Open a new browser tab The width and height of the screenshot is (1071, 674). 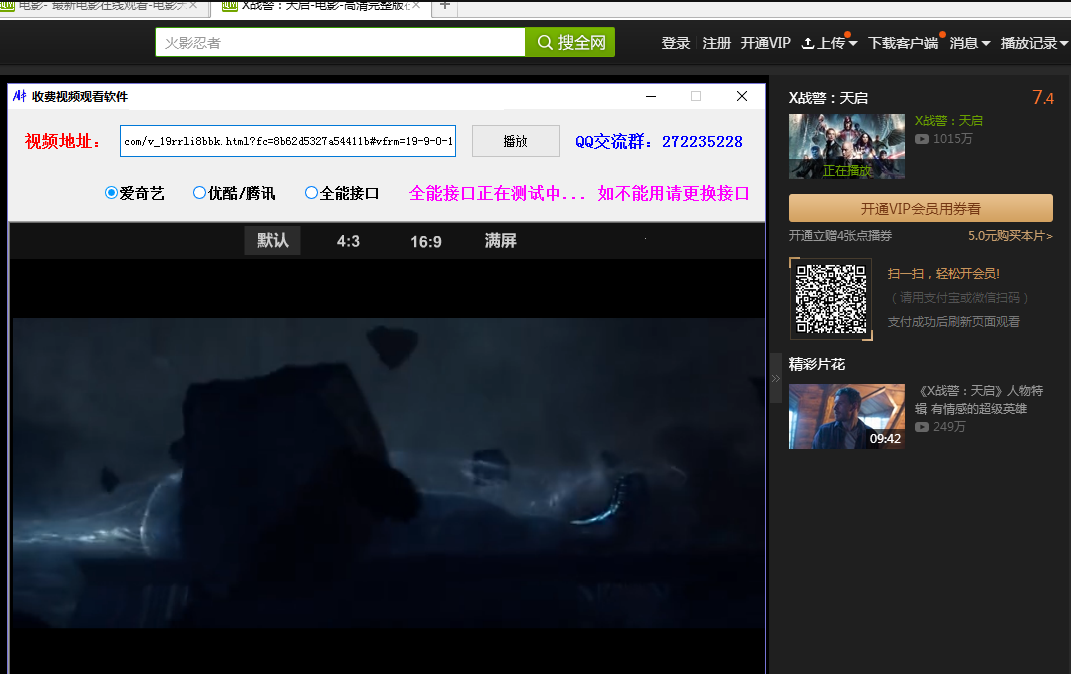445,5
